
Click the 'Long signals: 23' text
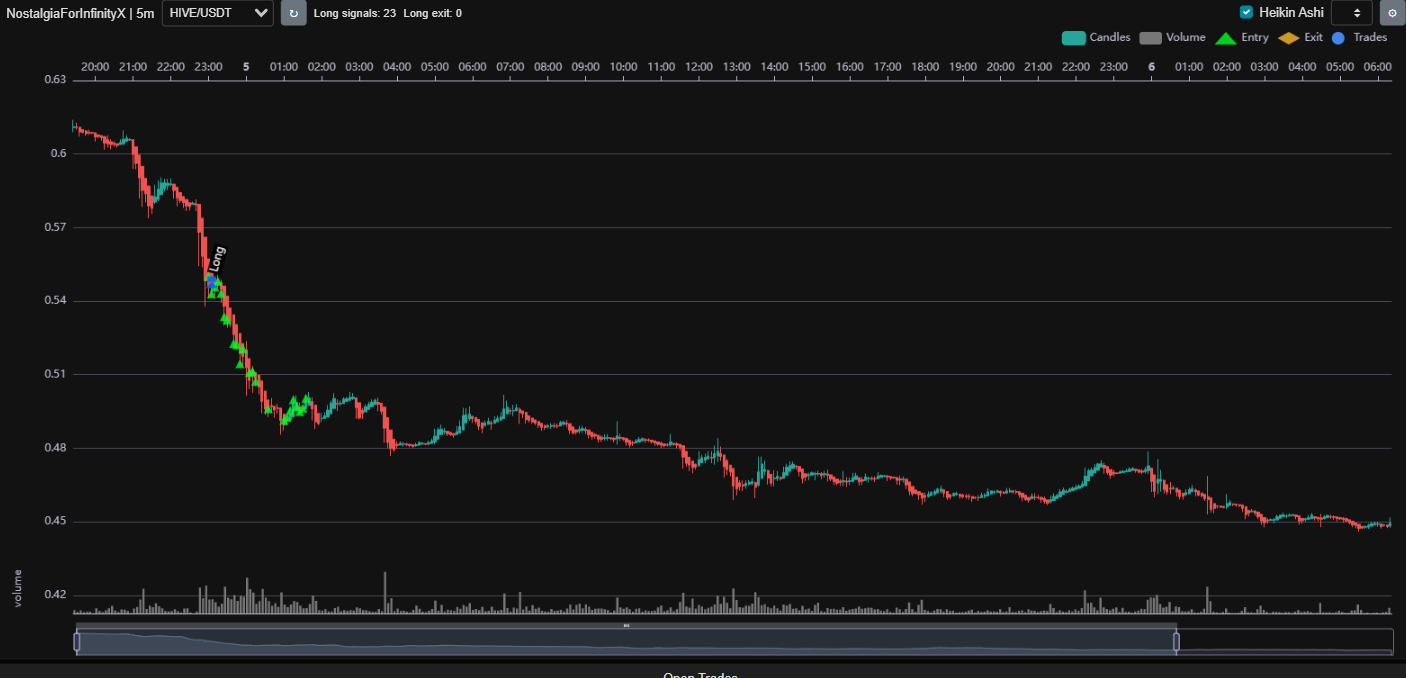[x=355, y=13]
